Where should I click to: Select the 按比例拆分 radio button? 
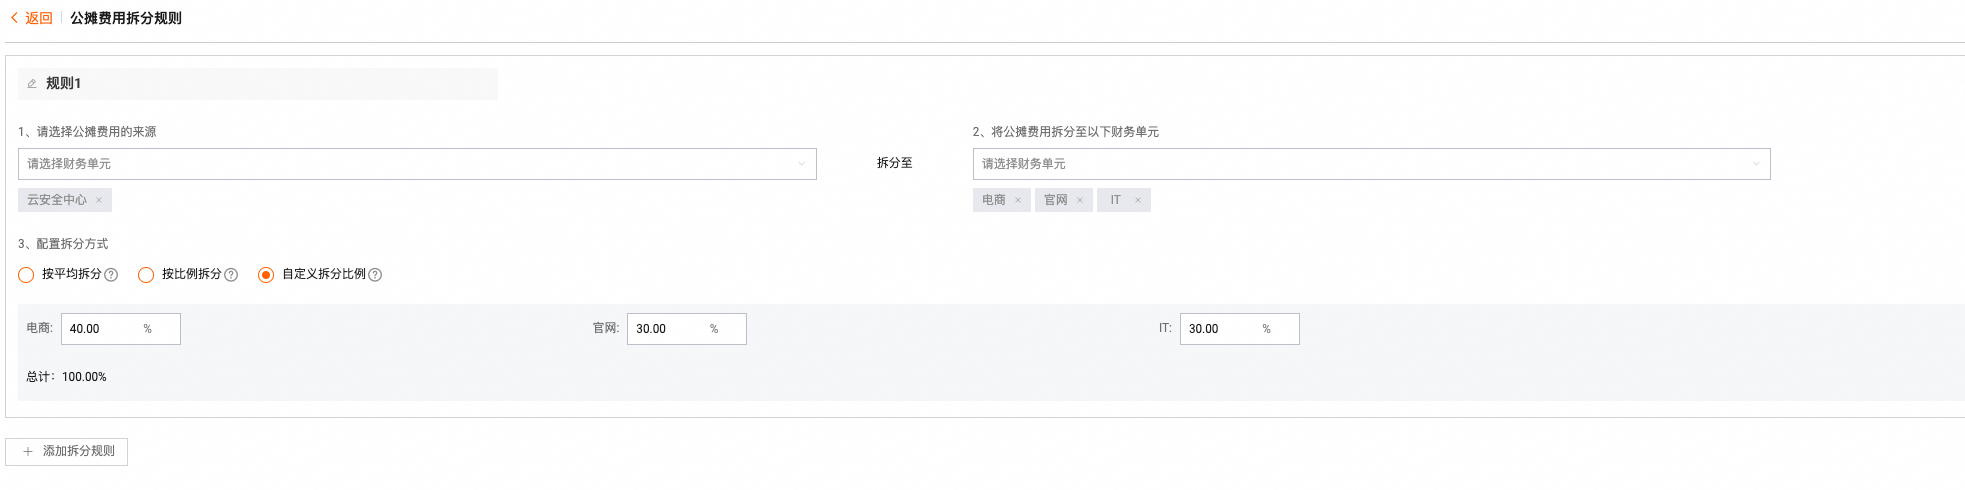click(x=146, y=275)
